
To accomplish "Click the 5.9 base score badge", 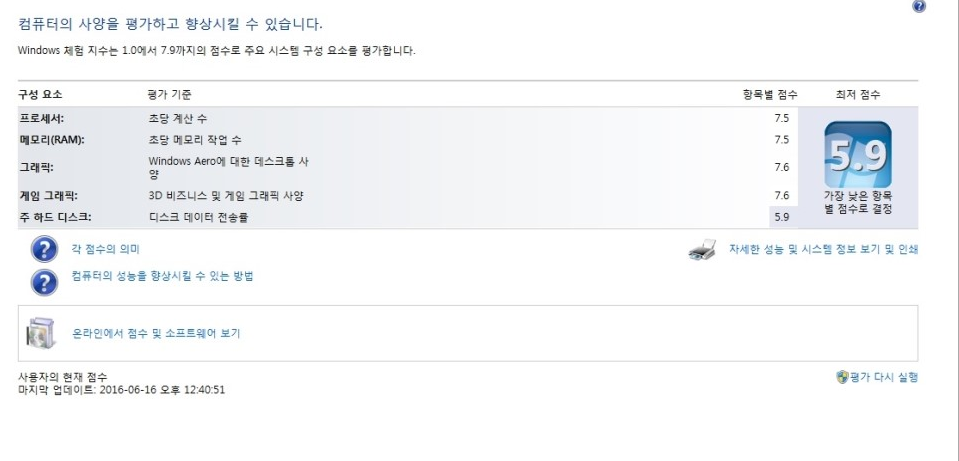I will point(857,155).
